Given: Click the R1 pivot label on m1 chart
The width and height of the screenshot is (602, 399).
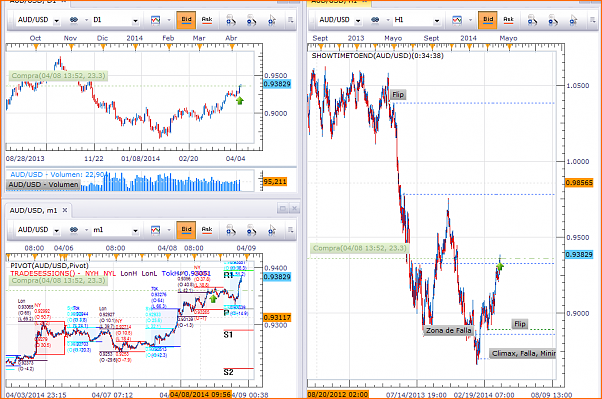Looking at the screenshot, I should coord(228,275).
